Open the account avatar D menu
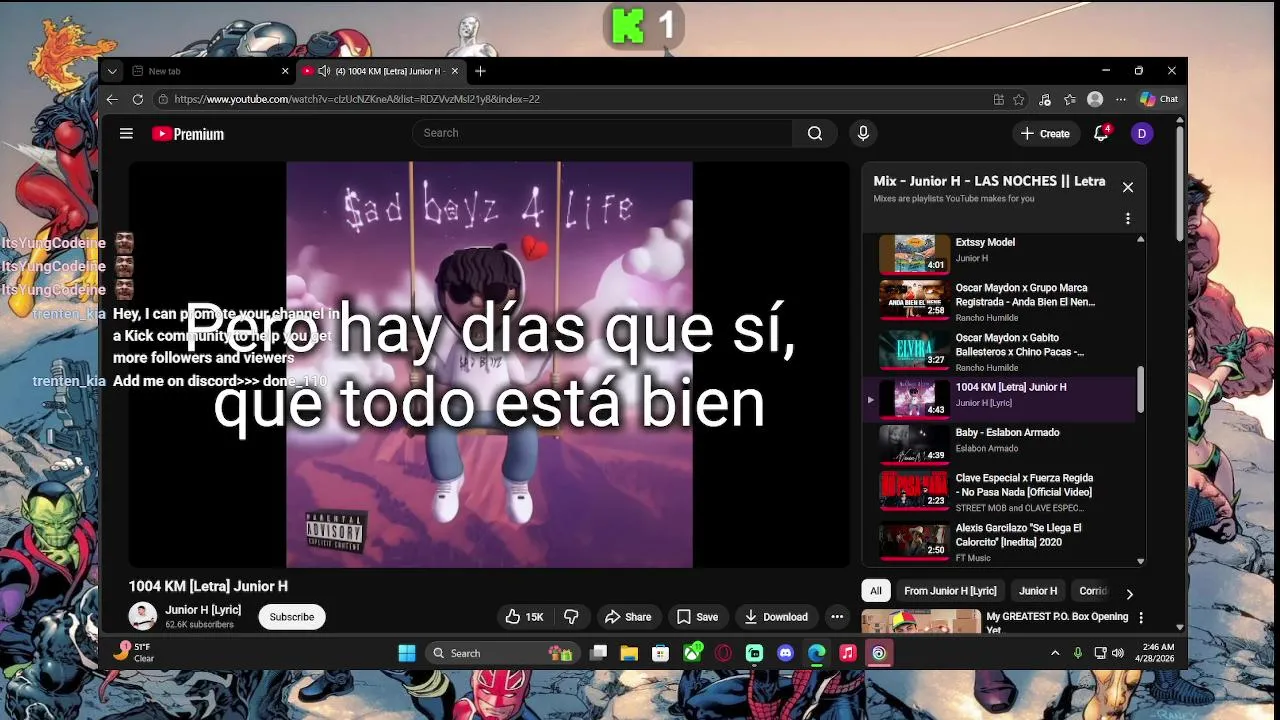 coord(1142,133)
